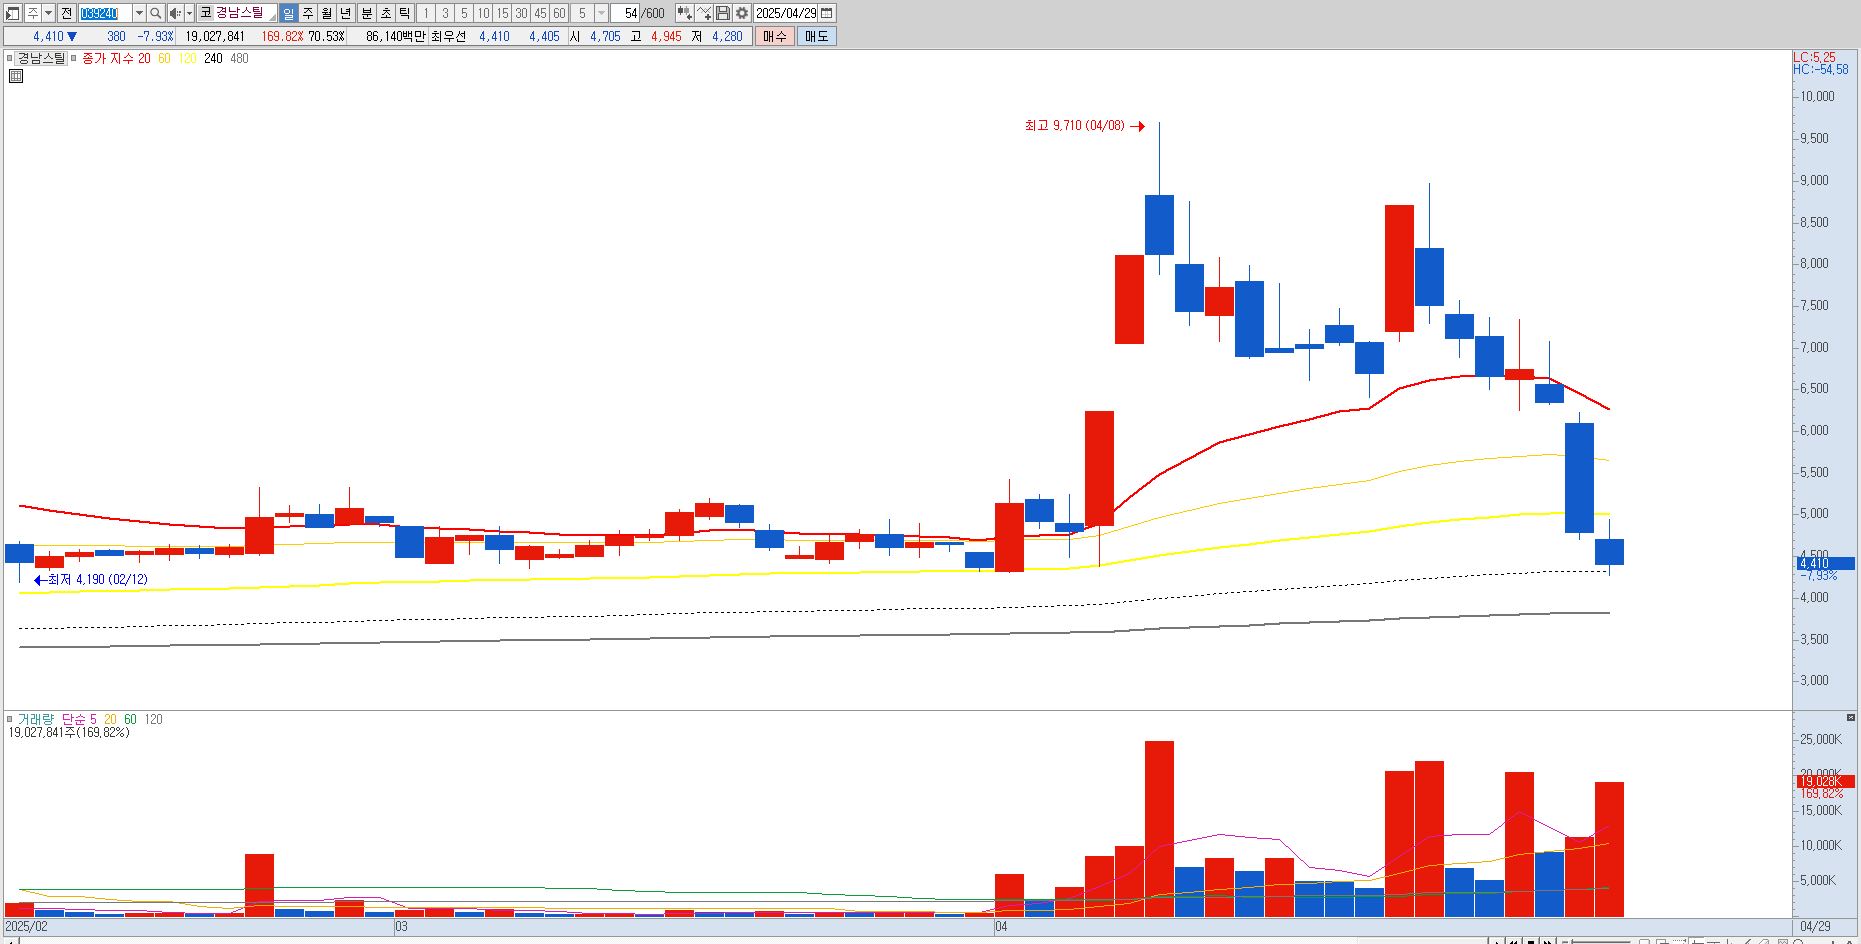Viewport: 1861px width, 944px height.
Task: Open the dropdown next to 주 selector
Action: 48,13
